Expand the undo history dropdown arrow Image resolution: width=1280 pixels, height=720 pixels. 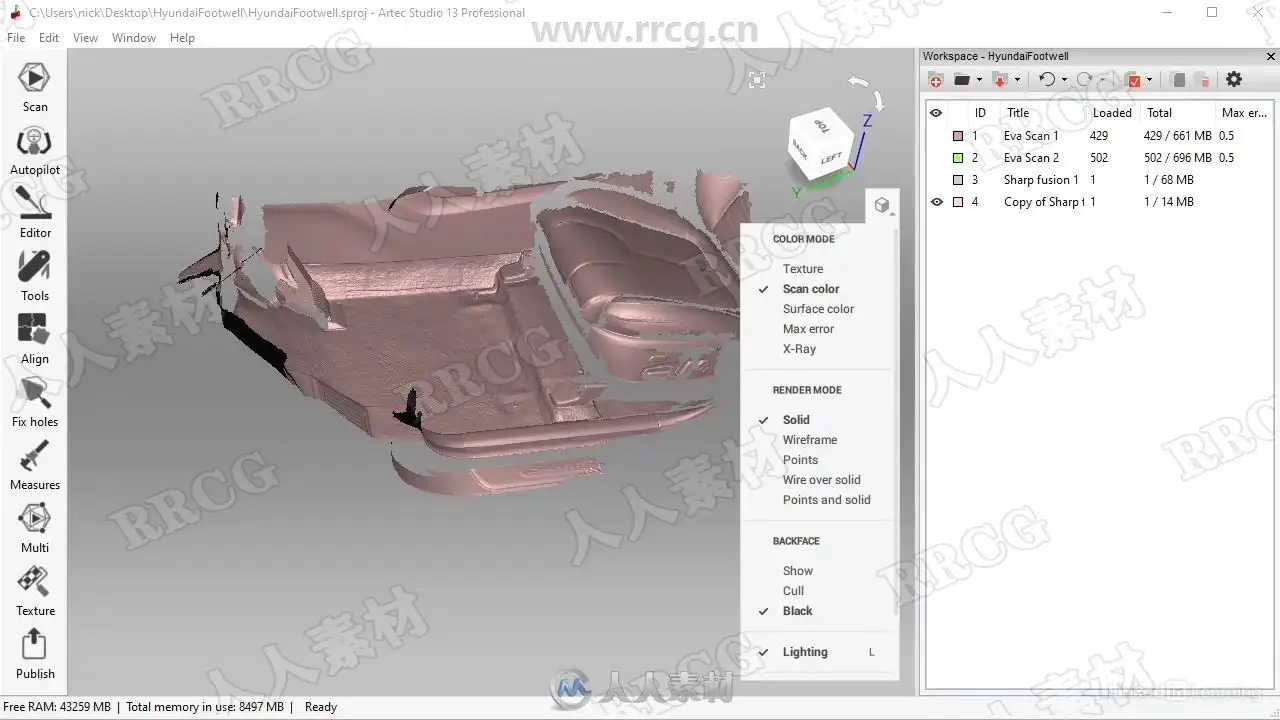tap(1064, 80)
